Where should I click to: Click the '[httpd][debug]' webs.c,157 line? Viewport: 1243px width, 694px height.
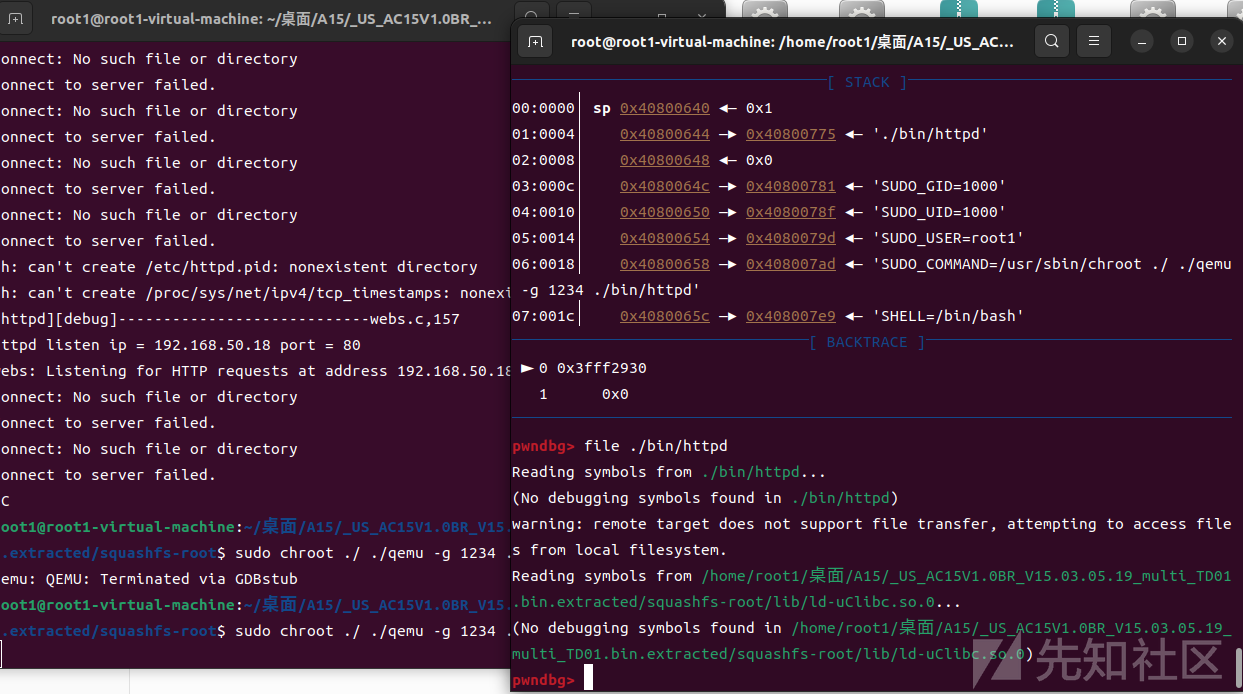tap(229, 318)
